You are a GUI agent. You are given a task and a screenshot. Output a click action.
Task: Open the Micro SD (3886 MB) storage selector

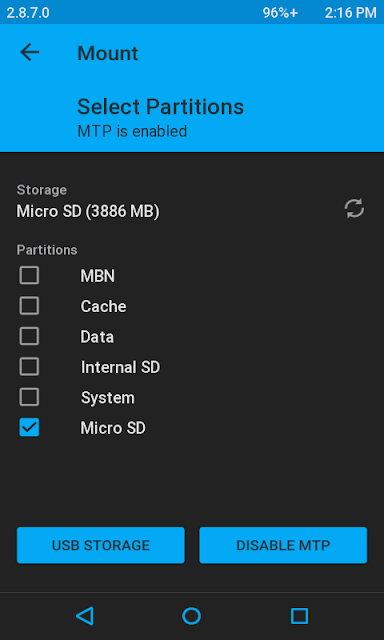coord(88,211)
